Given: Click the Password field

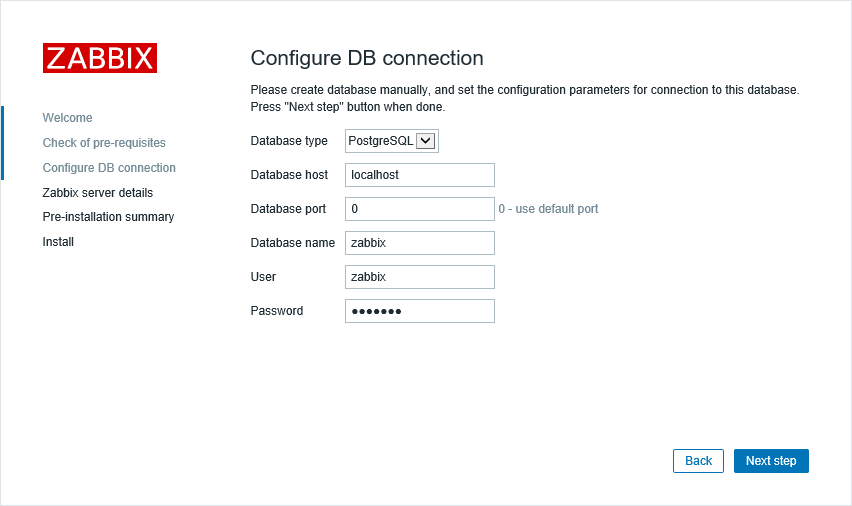Looking at the screenshot, I should 419,311.
